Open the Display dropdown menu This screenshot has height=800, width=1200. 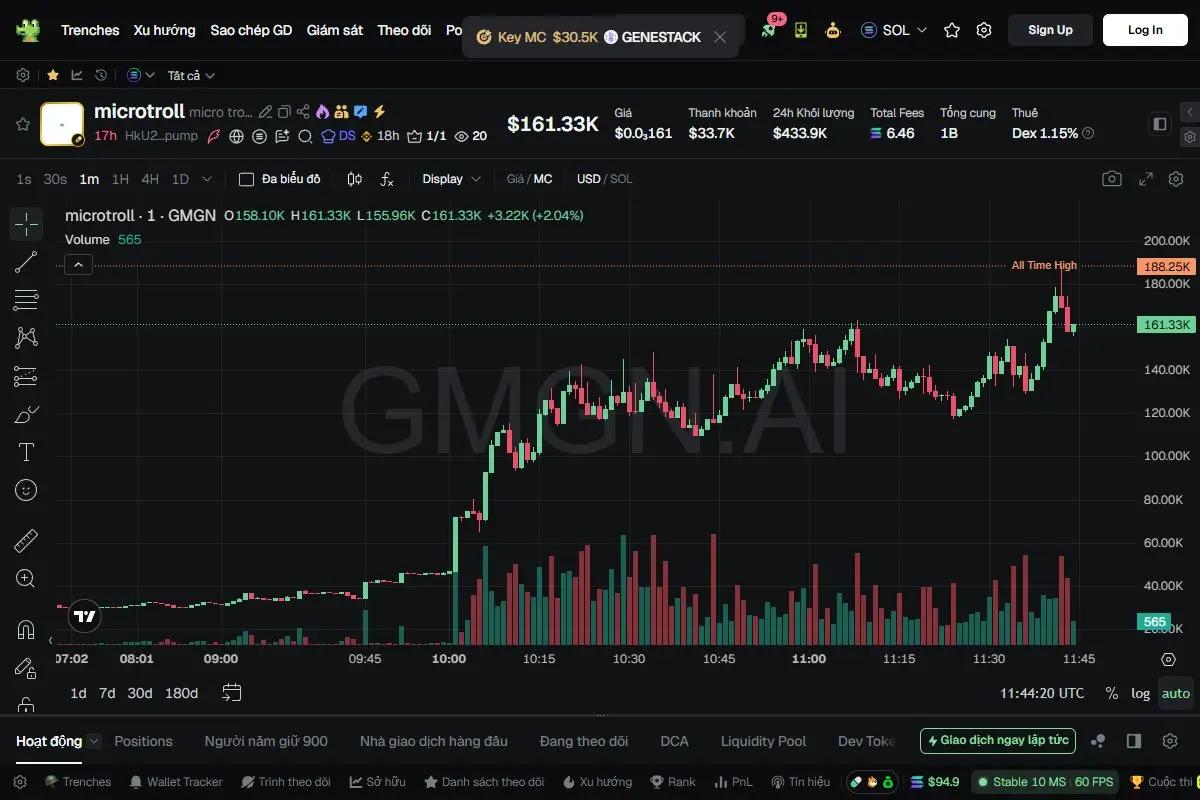[452, 179]
